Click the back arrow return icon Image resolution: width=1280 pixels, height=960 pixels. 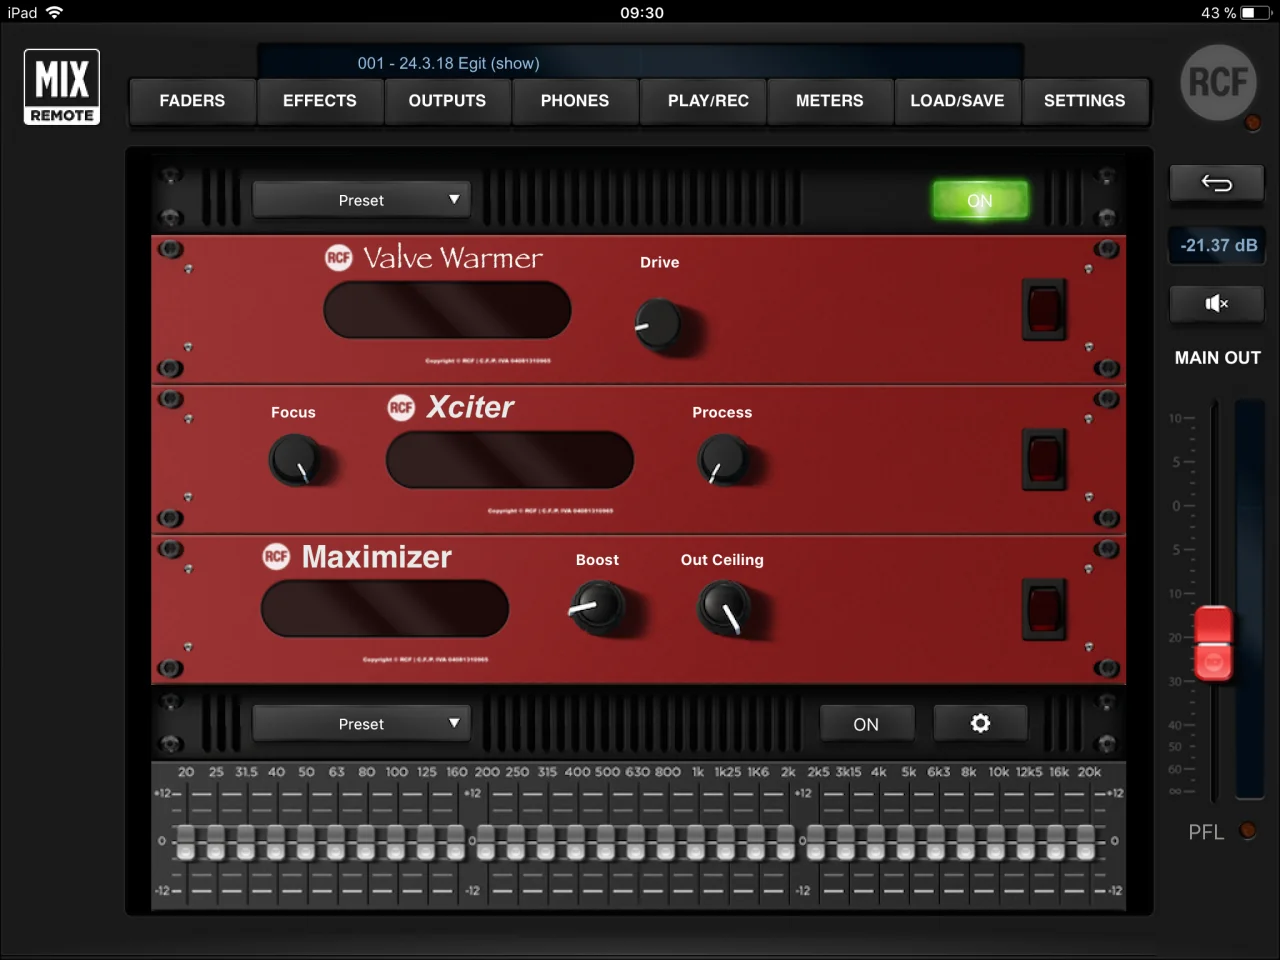(1216, 183)
